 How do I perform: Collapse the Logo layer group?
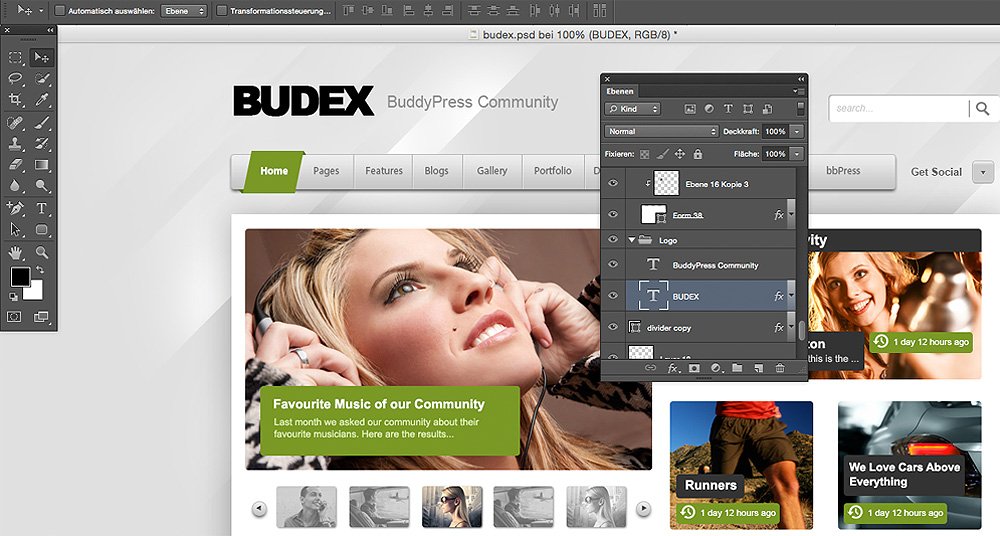coord(632,240)
